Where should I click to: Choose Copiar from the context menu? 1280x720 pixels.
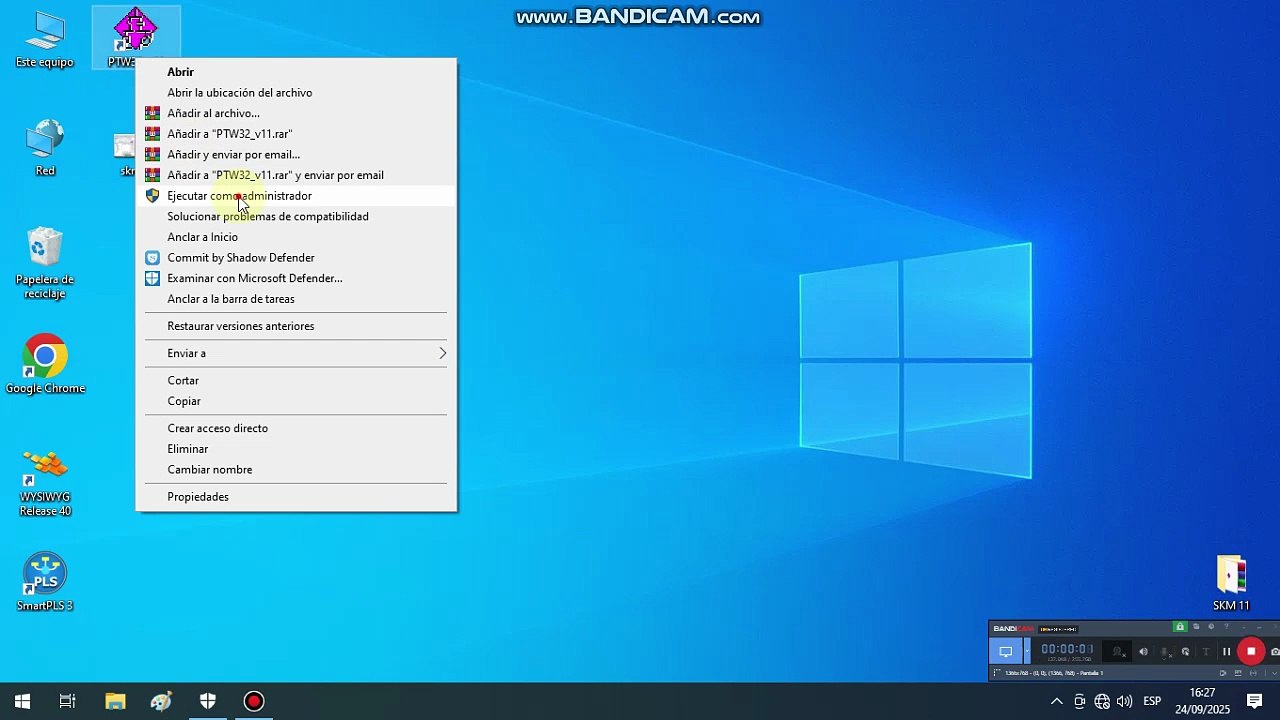tap(296, 401)
